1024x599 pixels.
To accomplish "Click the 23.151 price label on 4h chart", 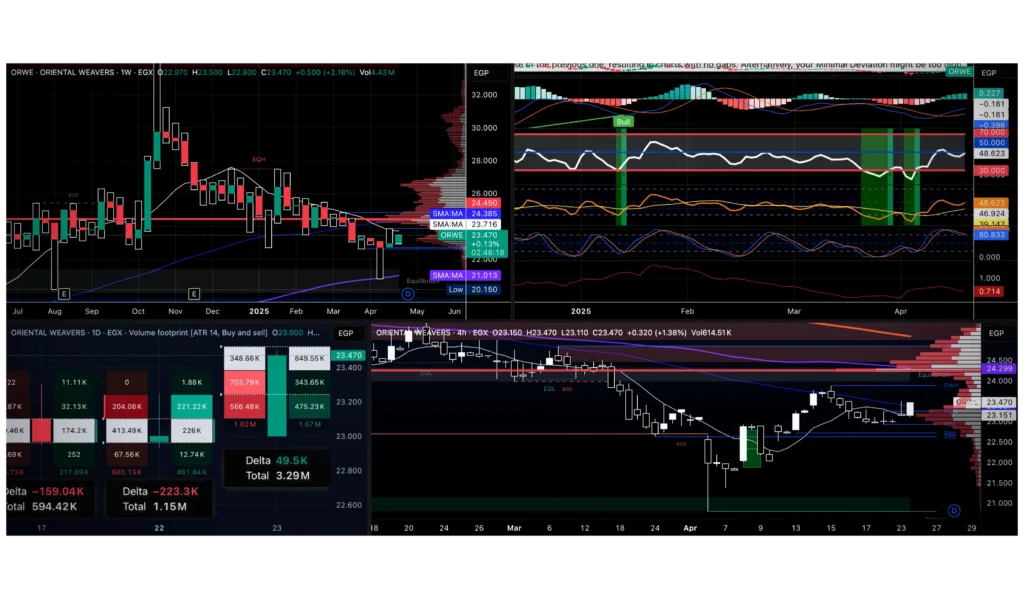I will tap(998, 415).
